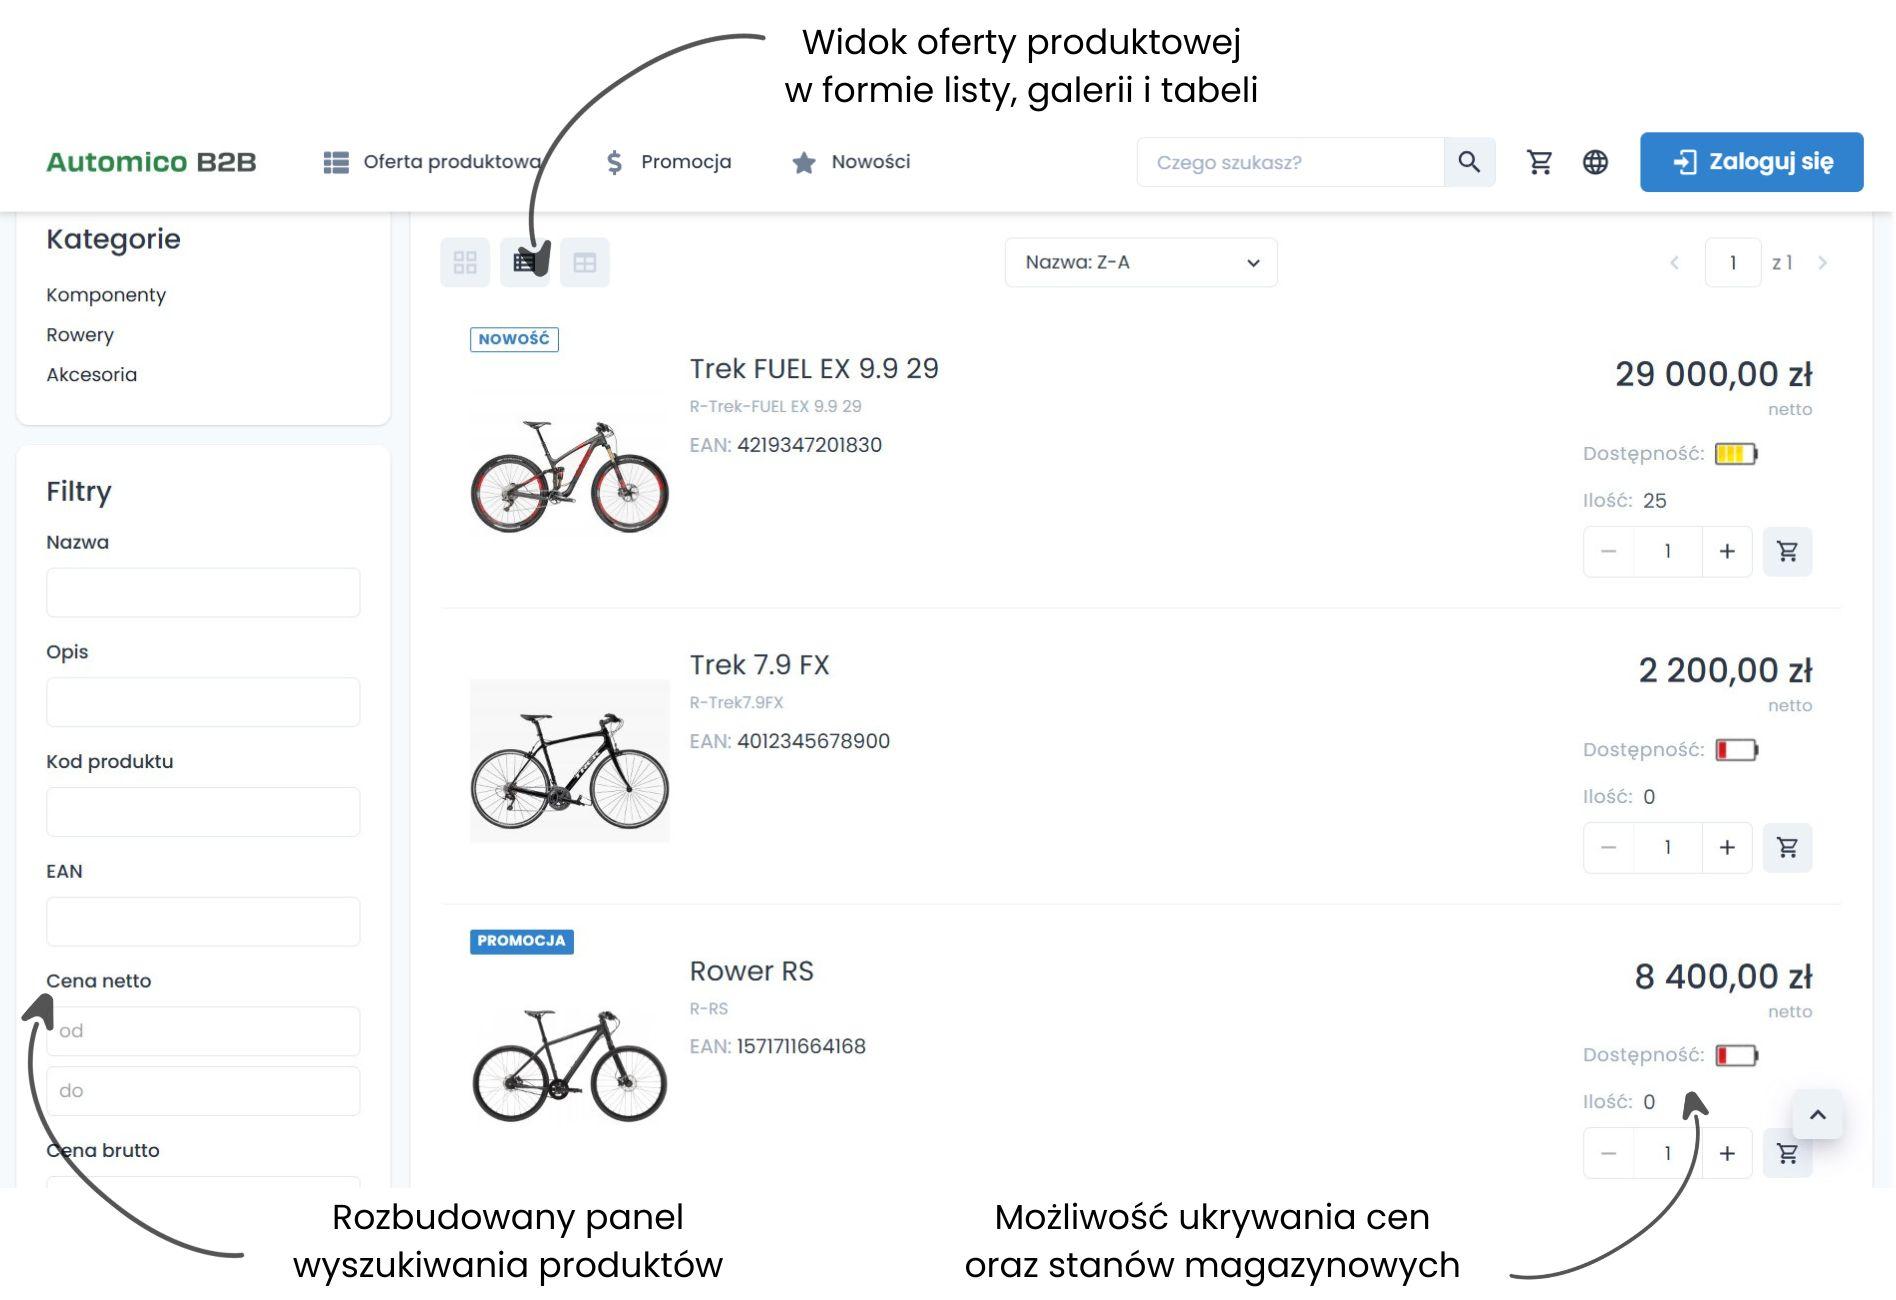Switch to gallery grid view
Image resolution: width=1896 pixels, height=1300 pixels.
(x=465, y=263)
